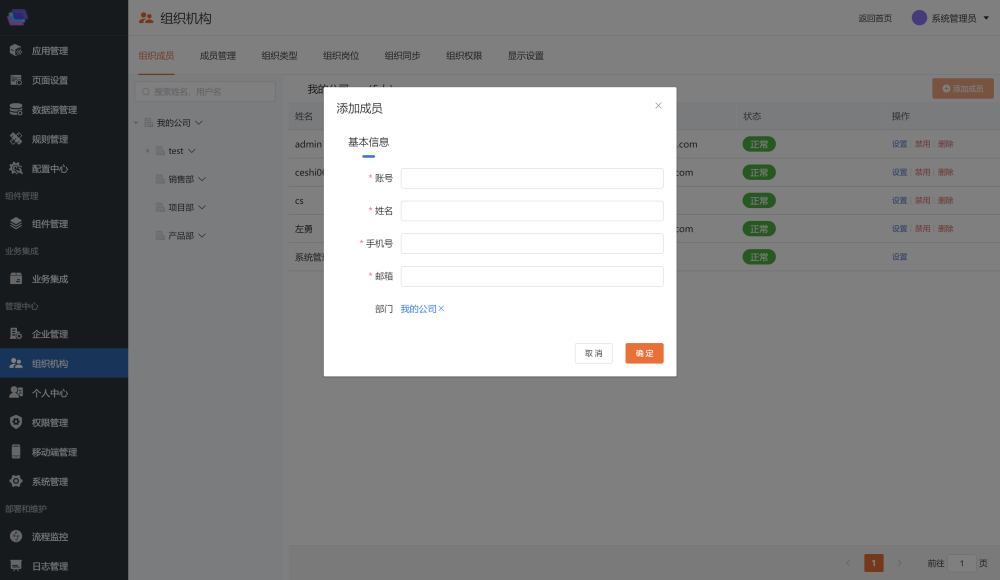Open 数据源管理 via its database icon
The image size is (1000, 580).
point(16,110)
